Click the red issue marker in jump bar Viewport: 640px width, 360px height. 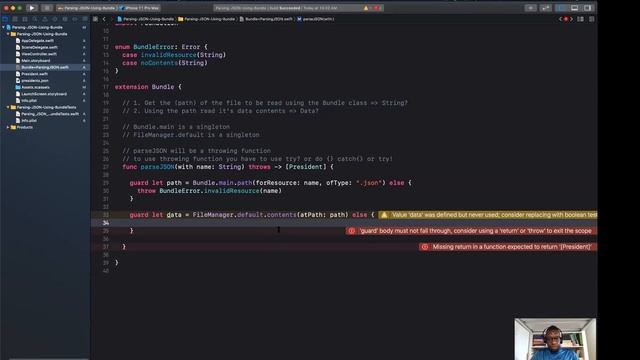pyautogui.click(x=566, y=19)
